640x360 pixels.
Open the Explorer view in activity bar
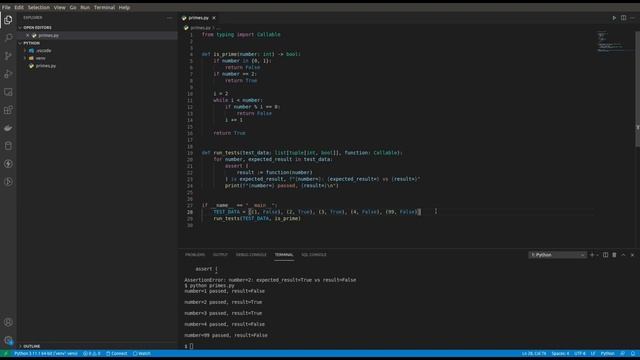pyautogui.click(x=8, y=20)
